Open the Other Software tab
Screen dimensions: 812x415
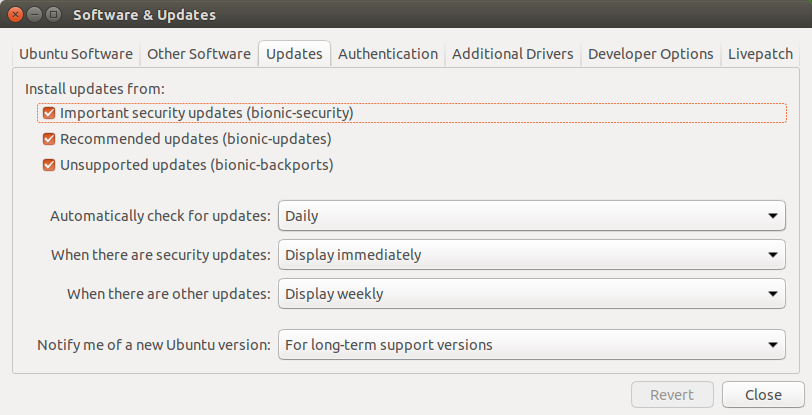coord(199,54)
